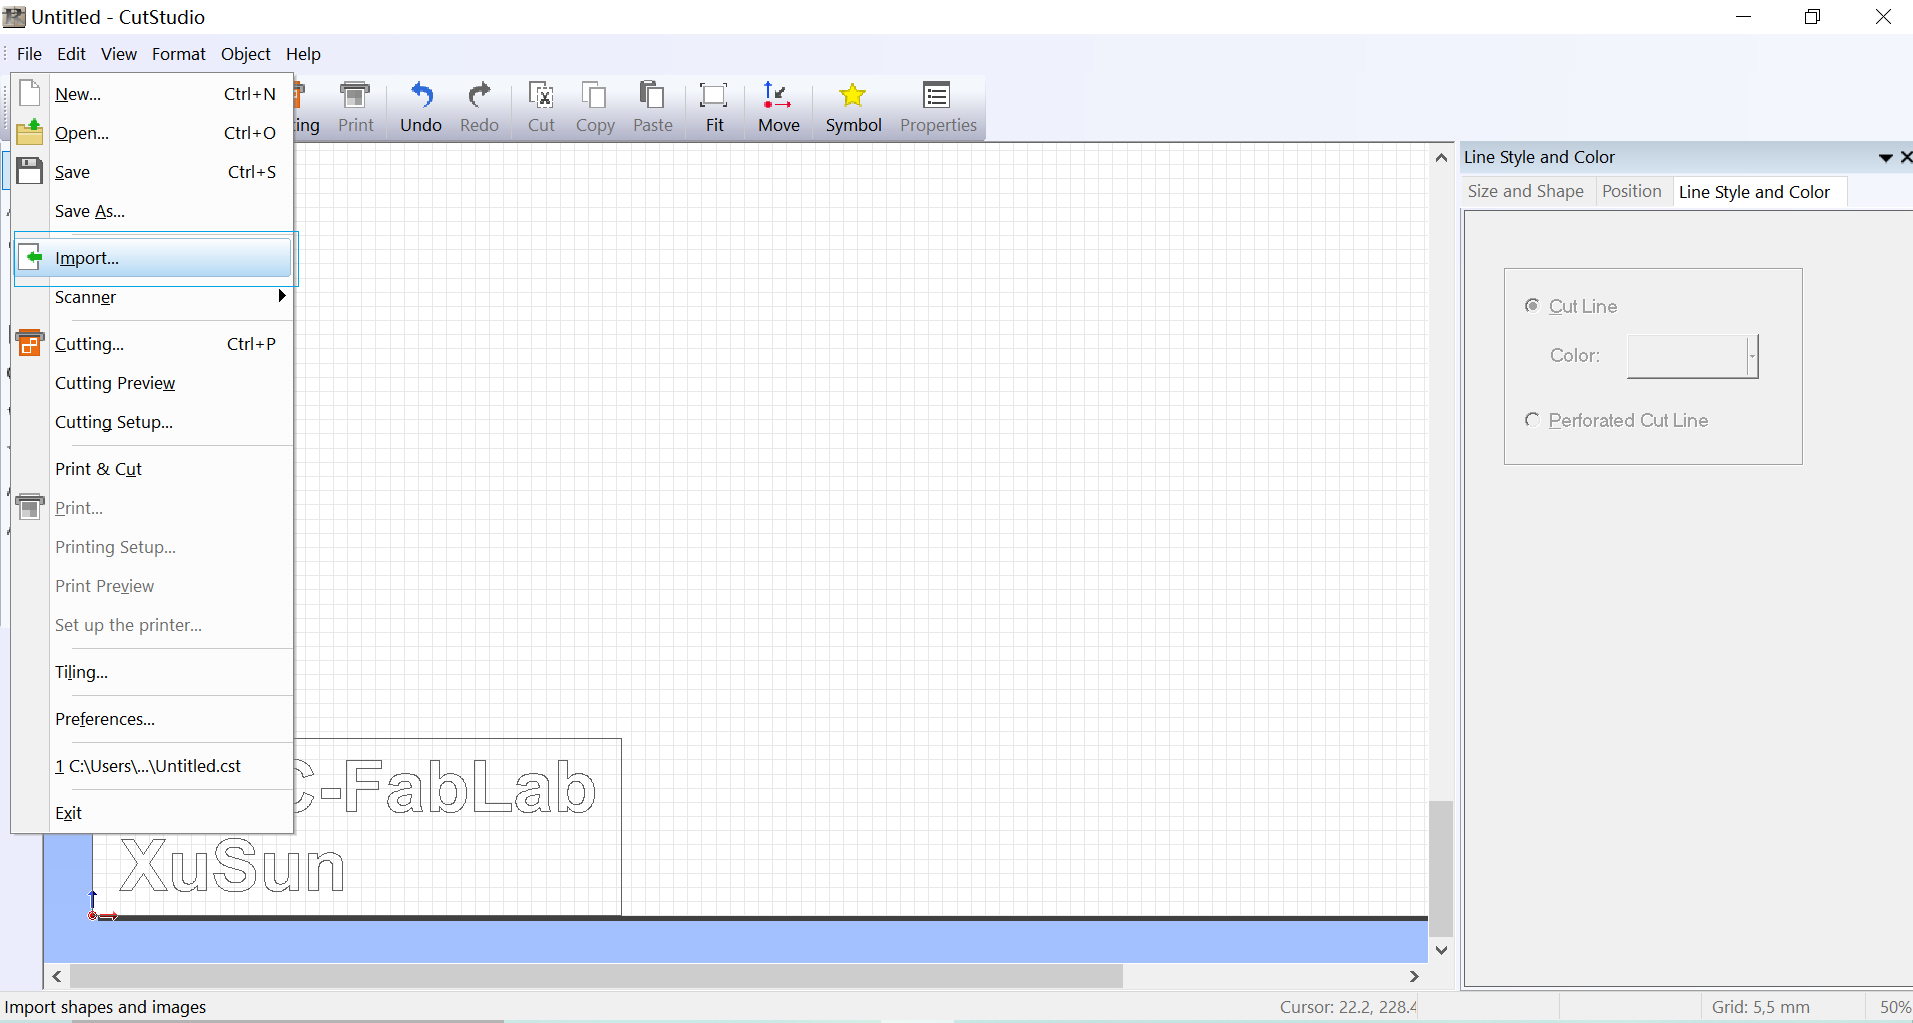
Task: Click the Save floppy disk icon
Action: pos(30,171)
